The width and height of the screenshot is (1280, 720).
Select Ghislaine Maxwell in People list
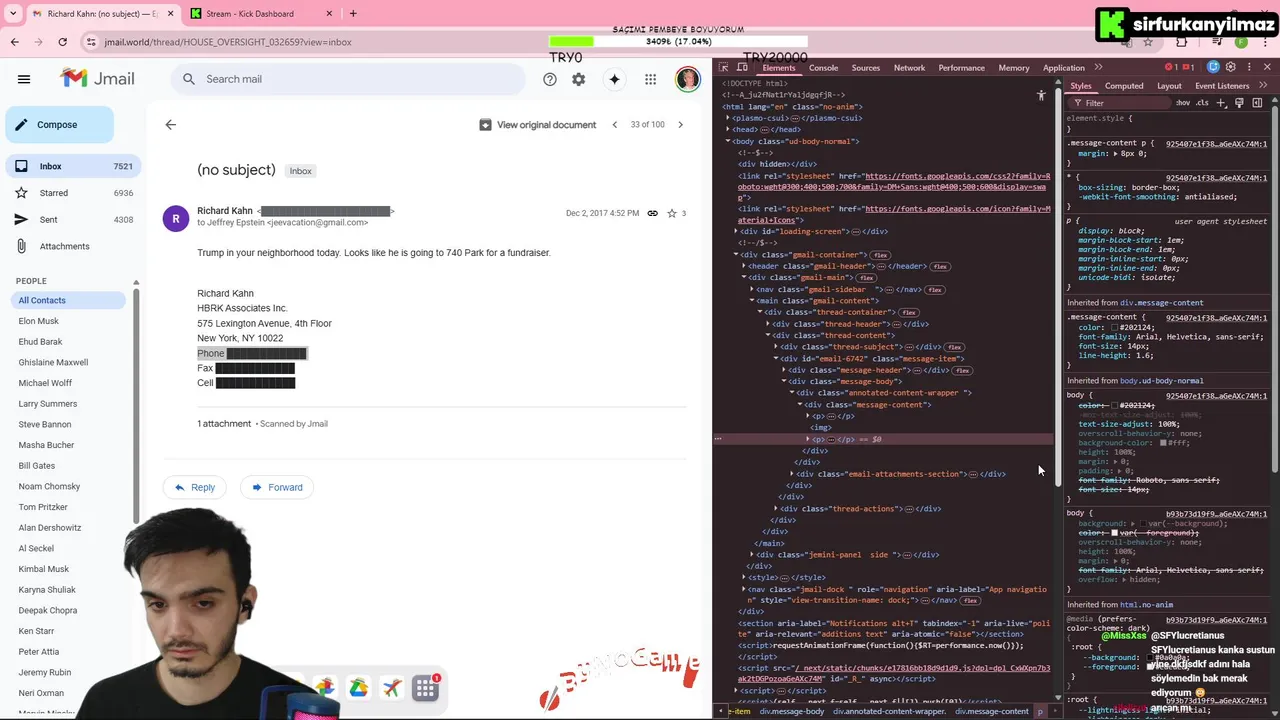coord(53,362)
